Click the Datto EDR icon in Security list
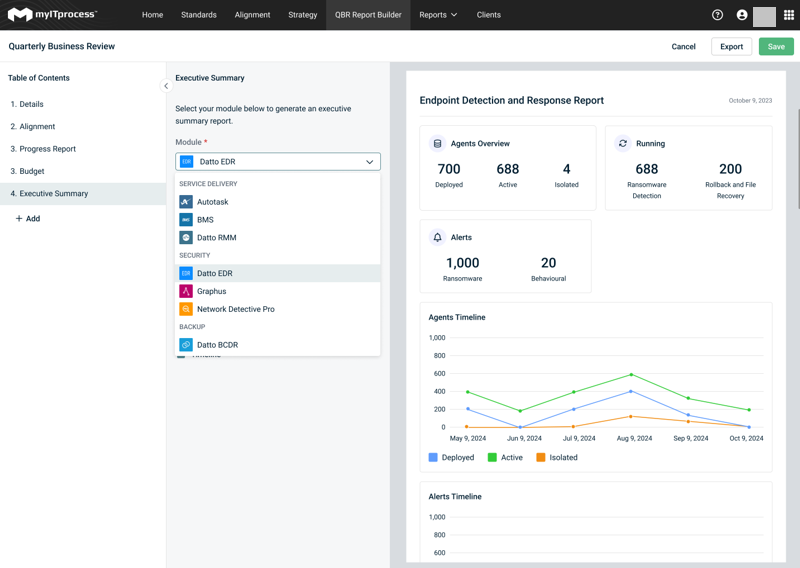Image resolution: width=800 pixels, height=568 pixels. click(x=186, y=273)
